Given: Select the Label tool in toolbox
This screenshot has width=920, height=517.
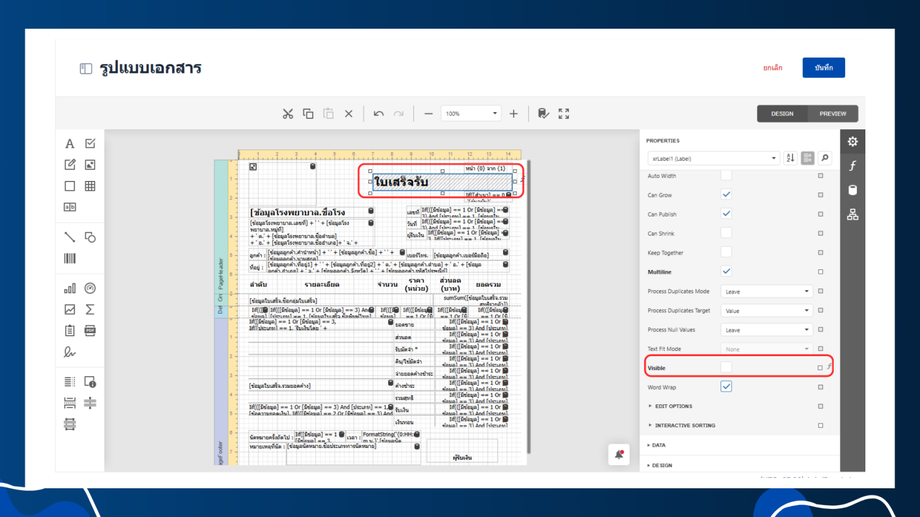Looking at the screenshot, I should [x=69, y=144].
